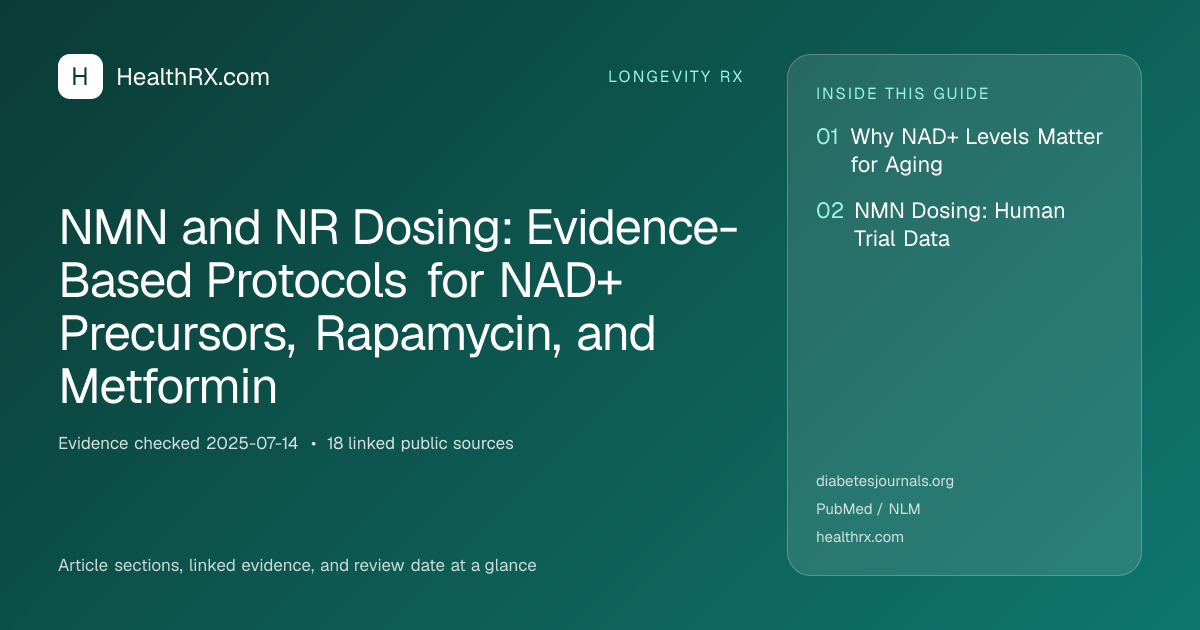Click the INSIDE THIS GUIDE heading
1200x630 pixels.
tap(903, 94)
